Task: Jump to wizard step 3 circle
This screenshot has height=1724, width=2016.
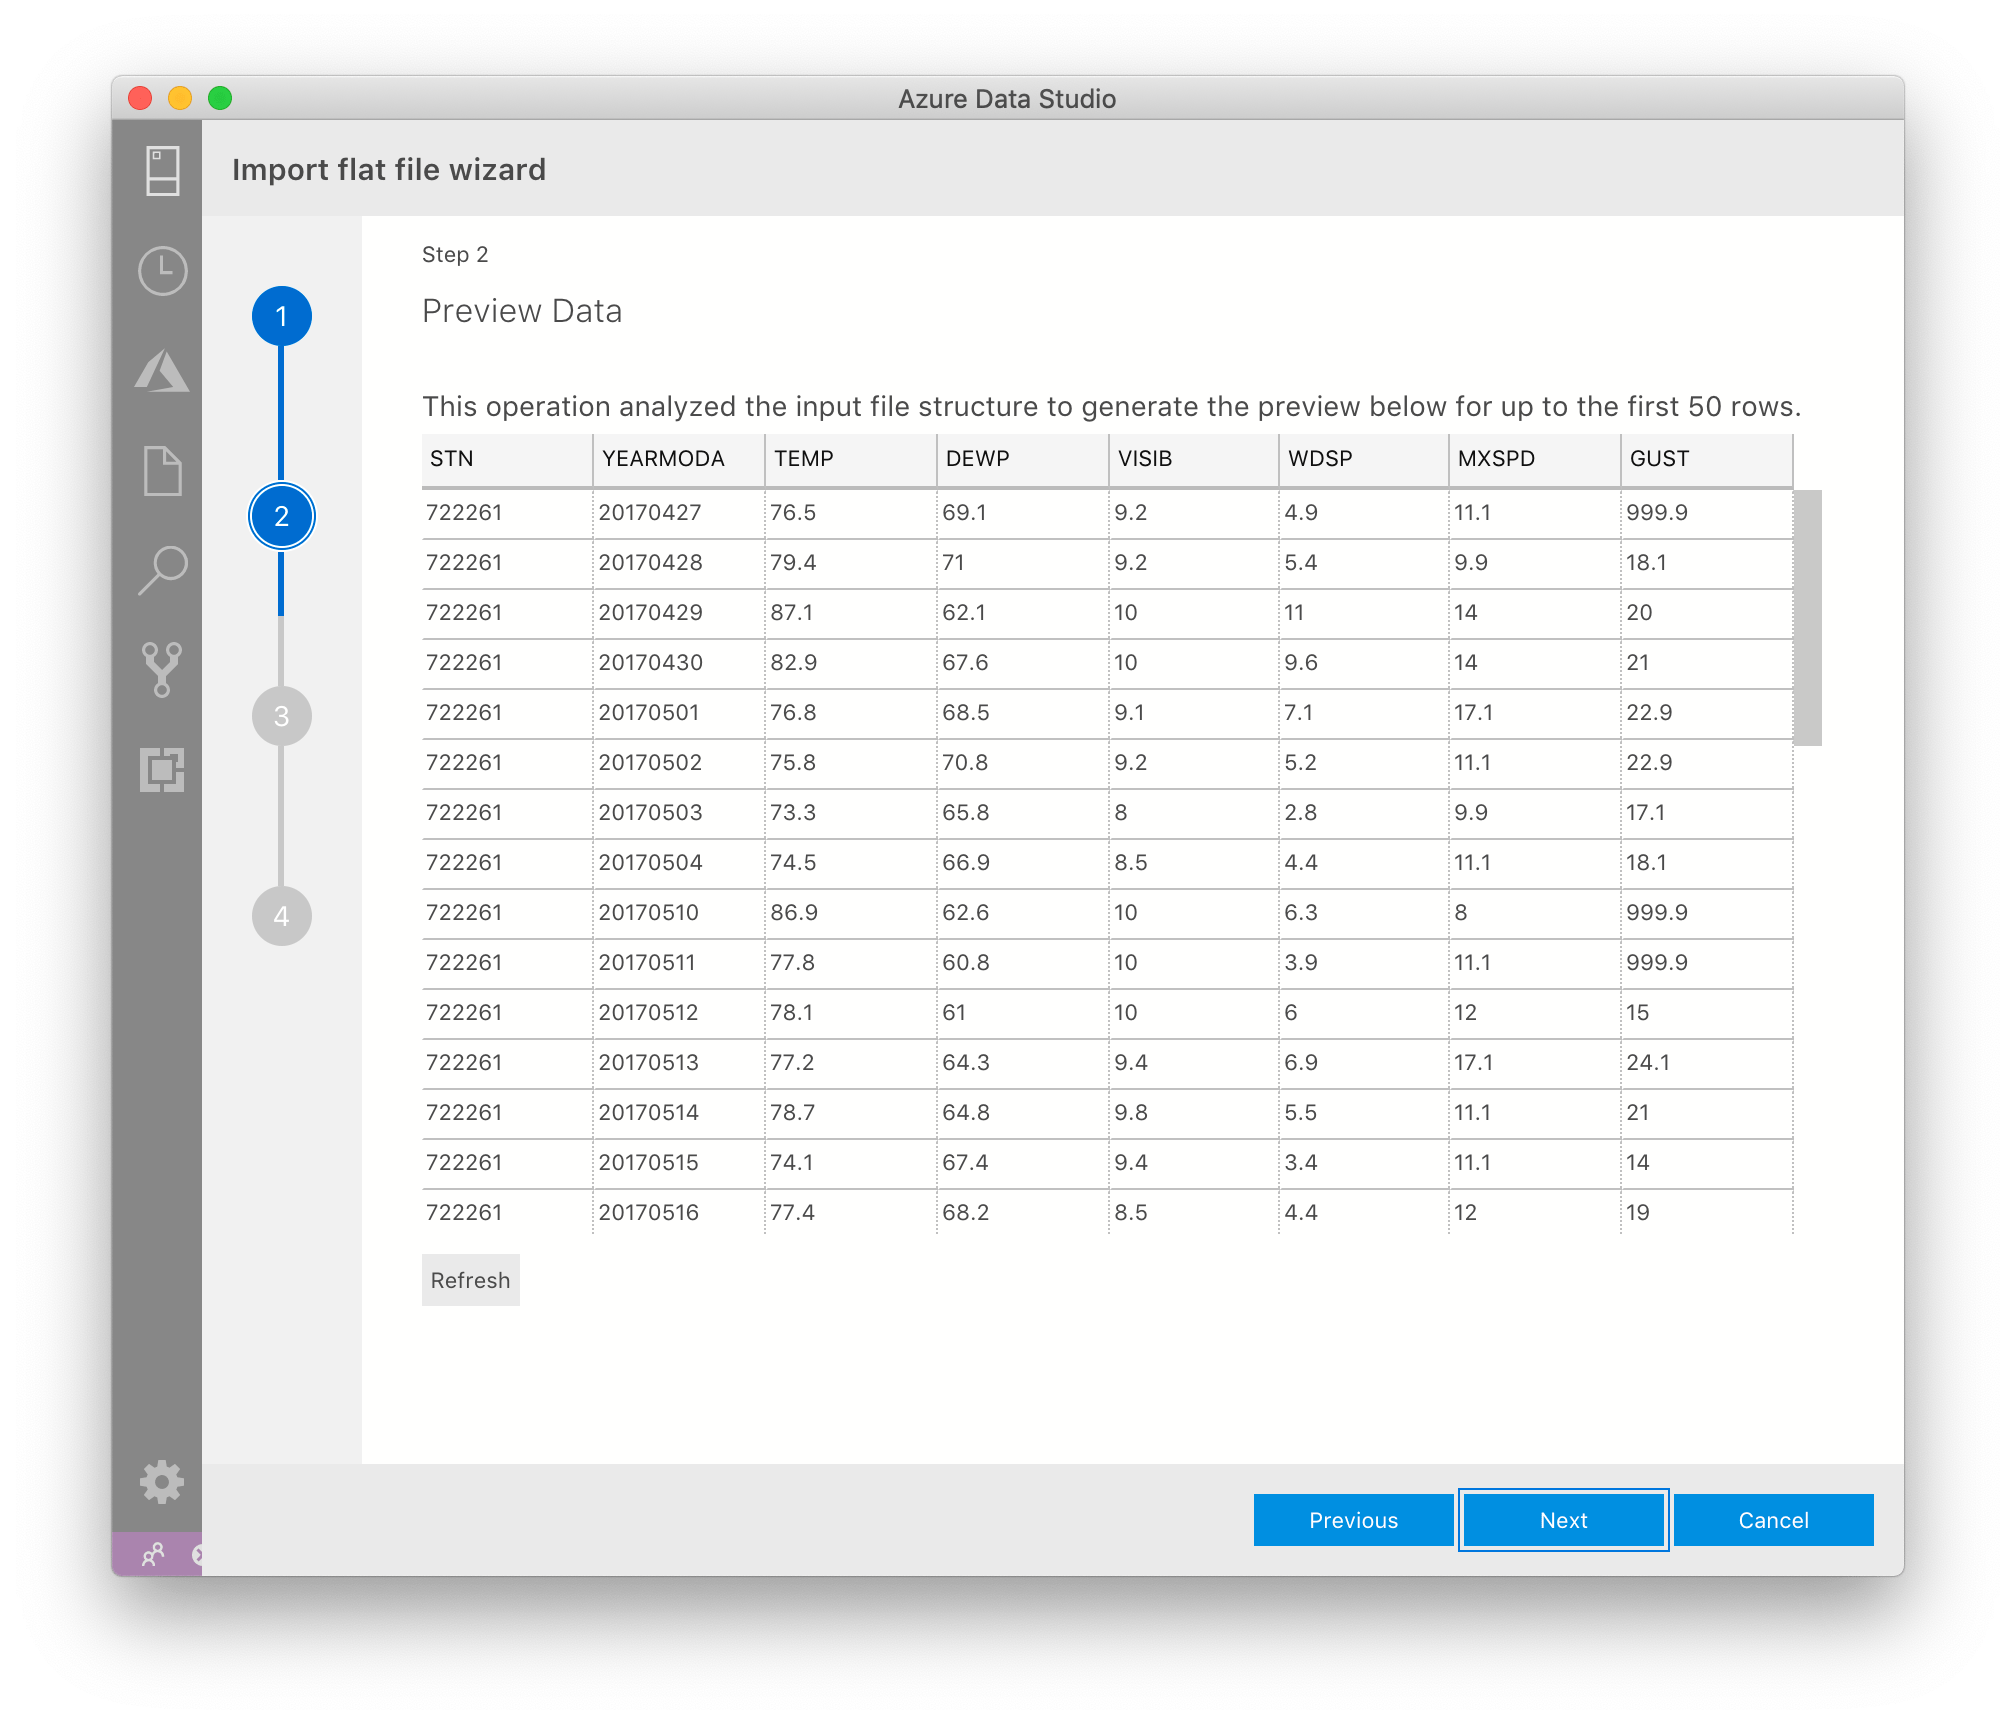Action: [x=282, y=716]
